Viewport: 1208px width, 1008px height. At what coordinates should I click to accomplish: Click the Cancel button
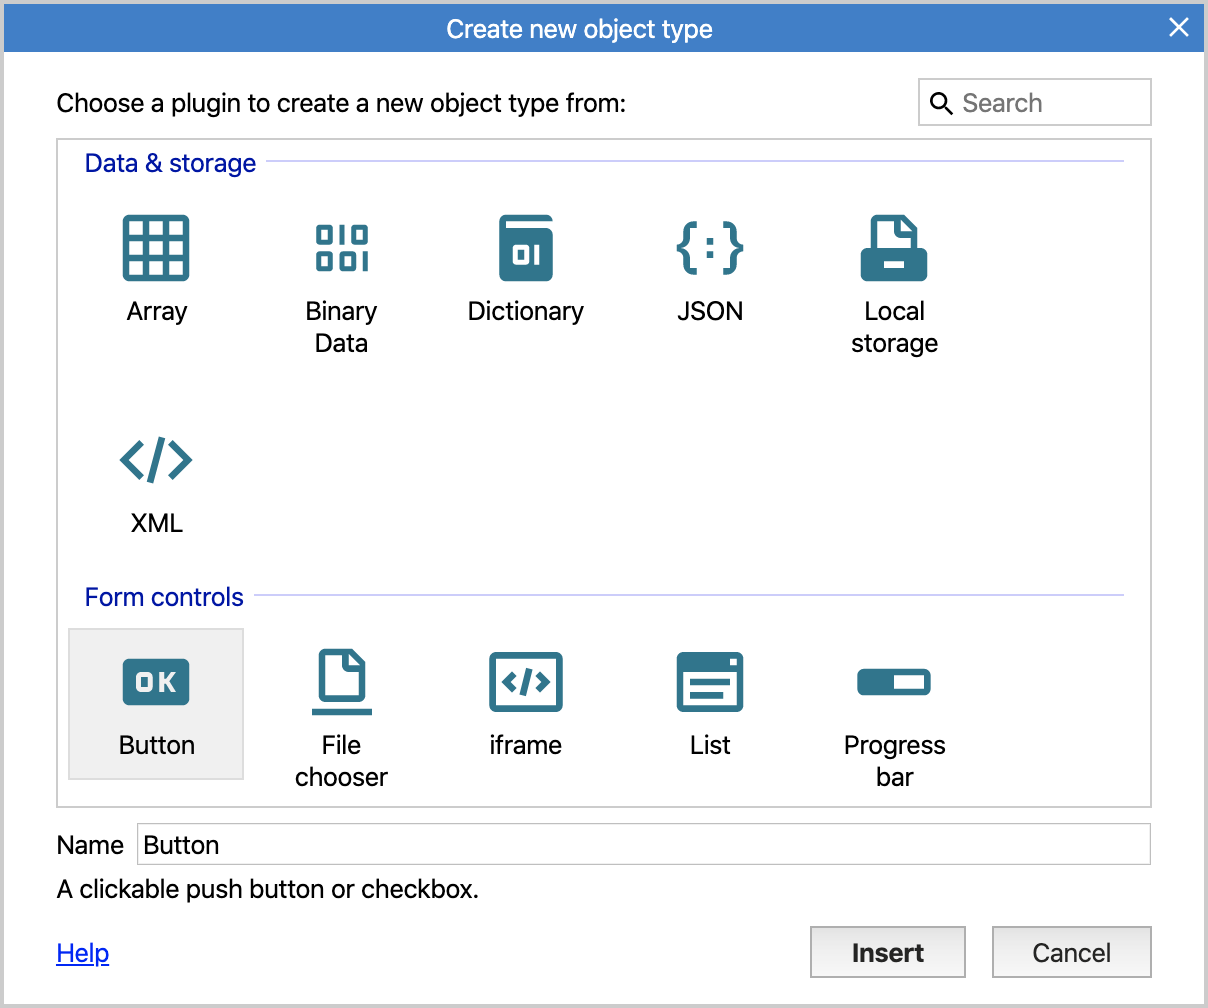pyautogui.click(x=1072, y=952)
